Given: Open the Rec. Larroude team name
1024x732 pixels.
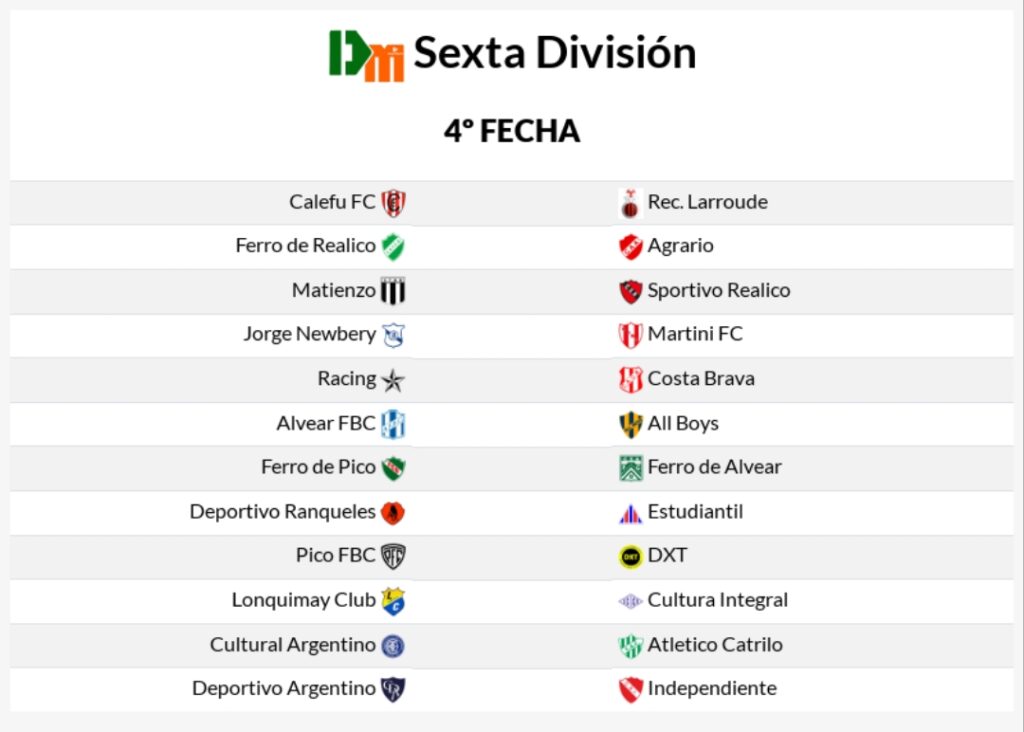Looking at the screenshot, I should (x=707, y=202).
